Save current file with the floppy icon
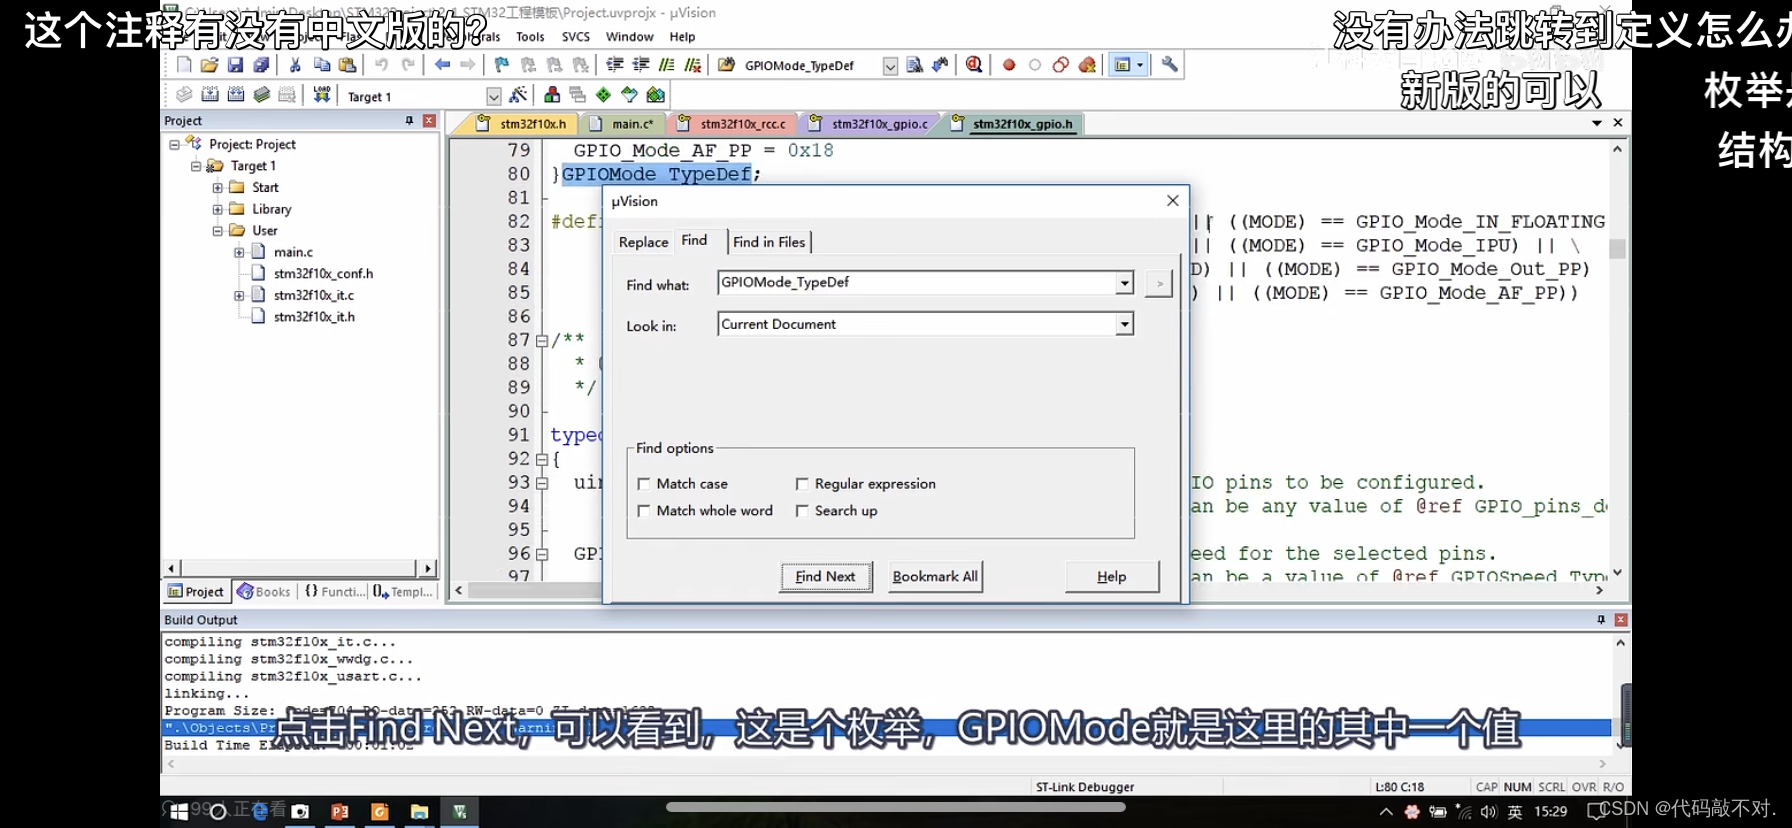Screen dimensions: 1792x828 pos(235,65)
